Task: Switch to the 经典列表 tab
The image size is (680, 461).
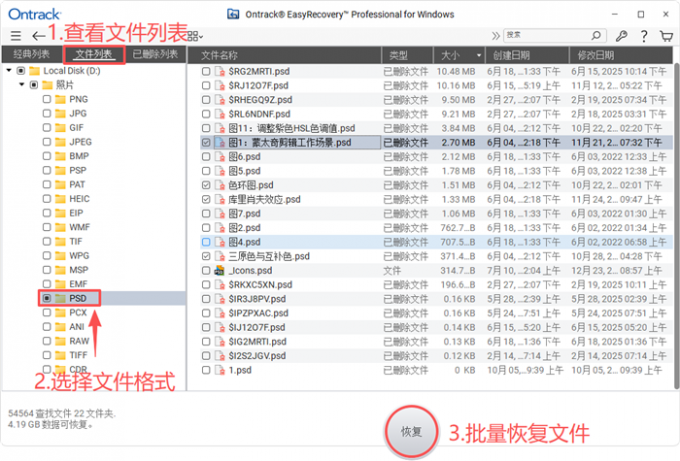Action: pyautogui.click(x=31, y=54)
